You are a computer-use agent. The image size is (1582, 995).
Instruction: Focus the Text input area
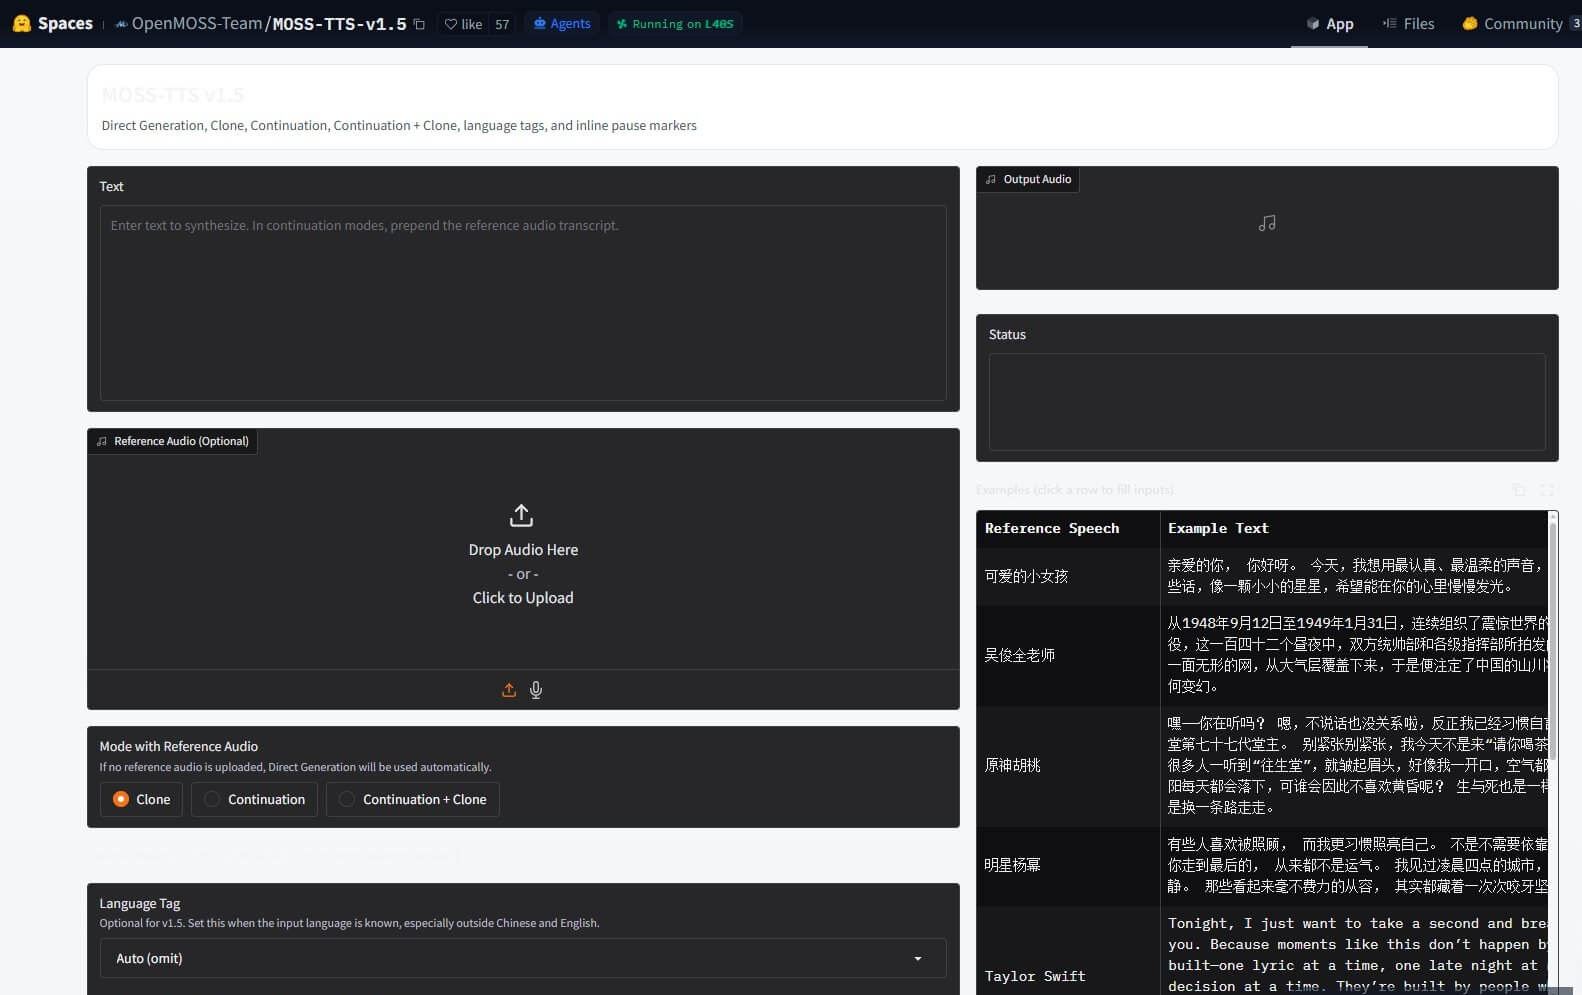click(x=523, y=303)
